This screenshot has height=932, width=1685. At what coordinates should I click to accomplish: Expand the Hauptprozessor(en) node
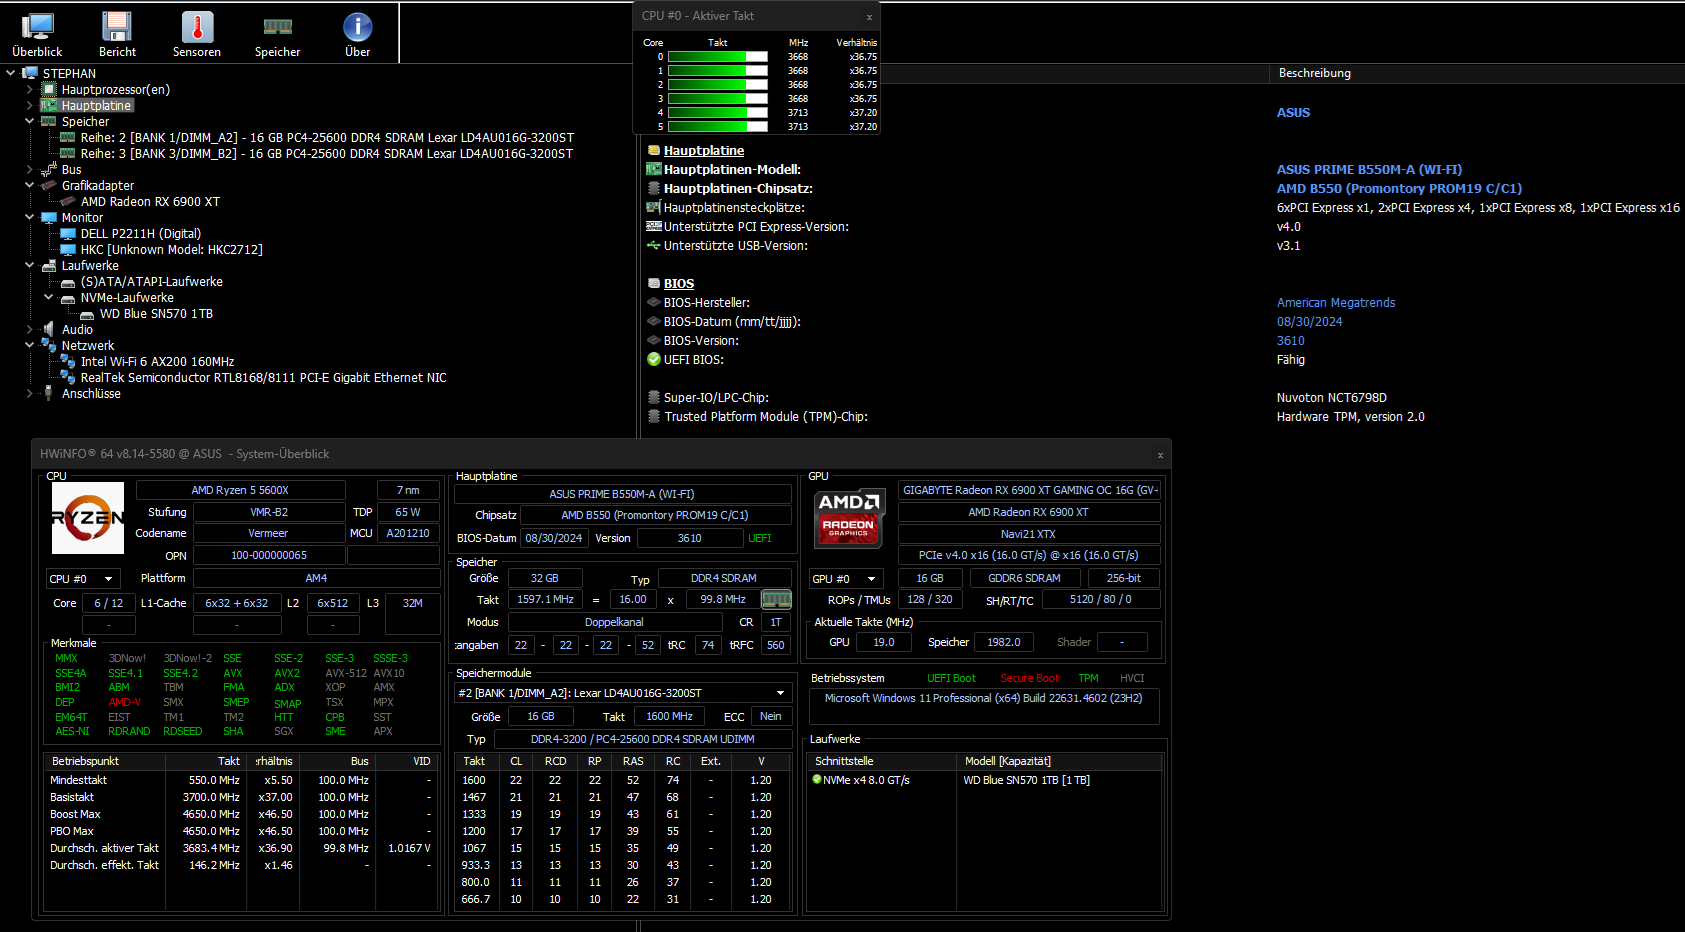click(x=29, y=89)
